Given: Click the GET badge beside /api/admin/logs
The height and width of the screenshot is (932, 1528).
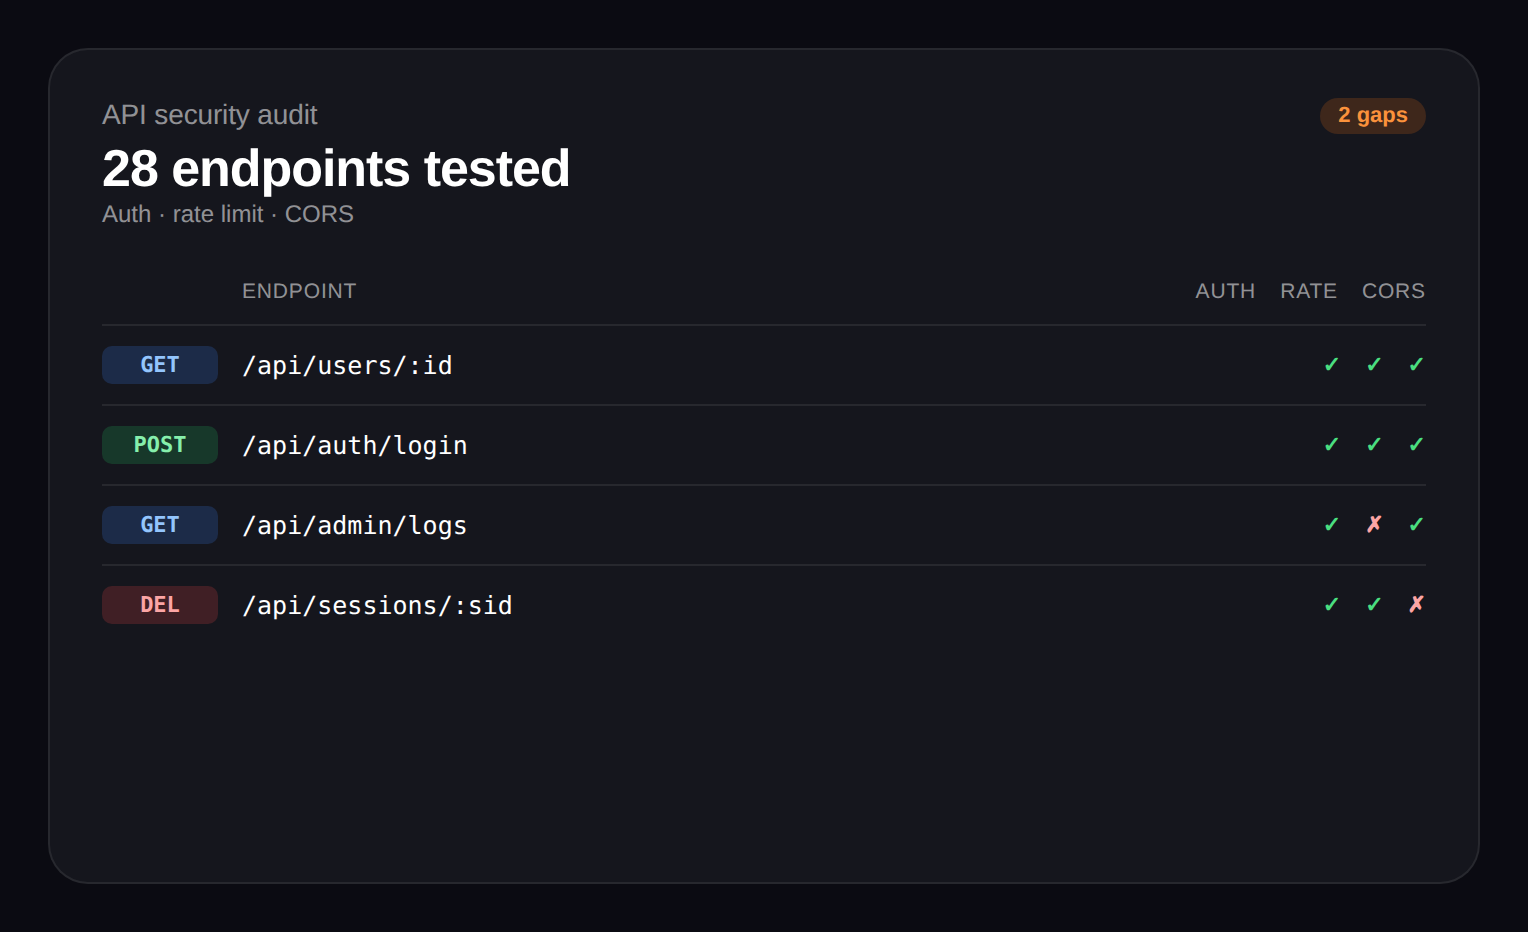Looking at the screenshot, I should [160, 525].
